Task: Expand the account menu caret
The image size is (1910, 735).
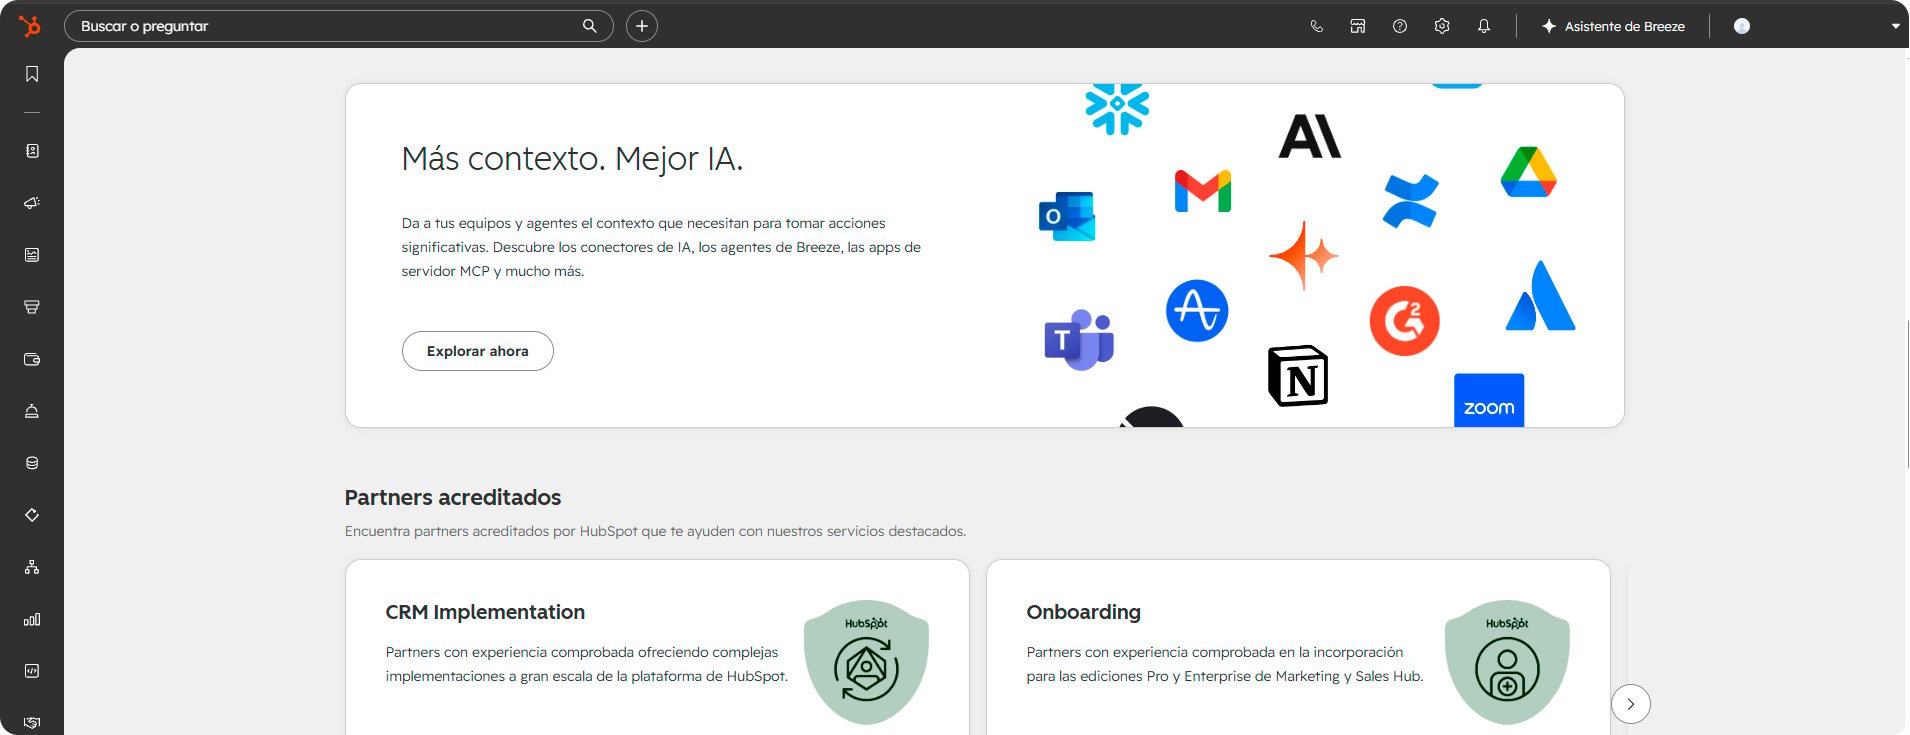Action: [x=1895, y=26]
